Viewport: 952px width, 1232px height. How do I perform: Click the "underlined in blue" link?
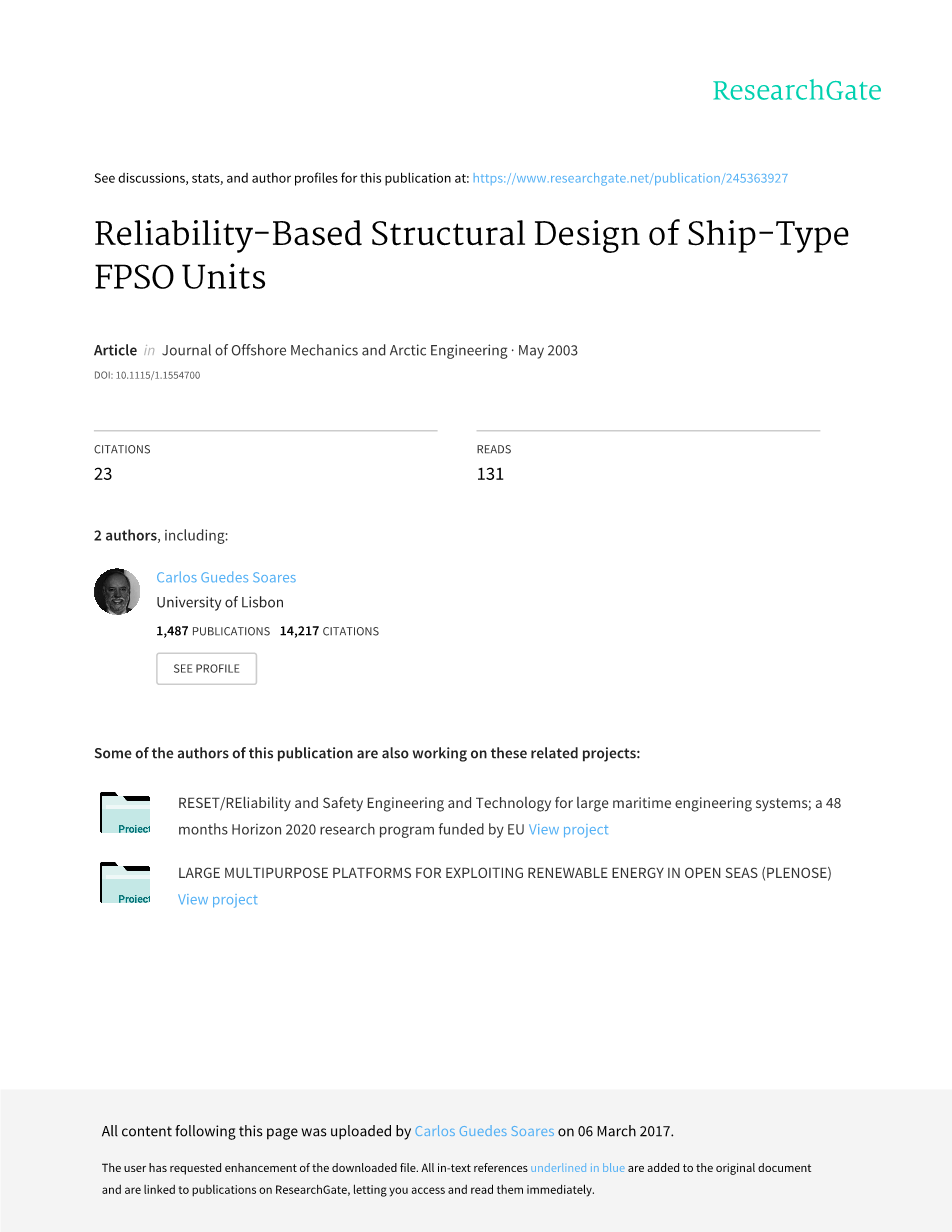[577, 1168]
